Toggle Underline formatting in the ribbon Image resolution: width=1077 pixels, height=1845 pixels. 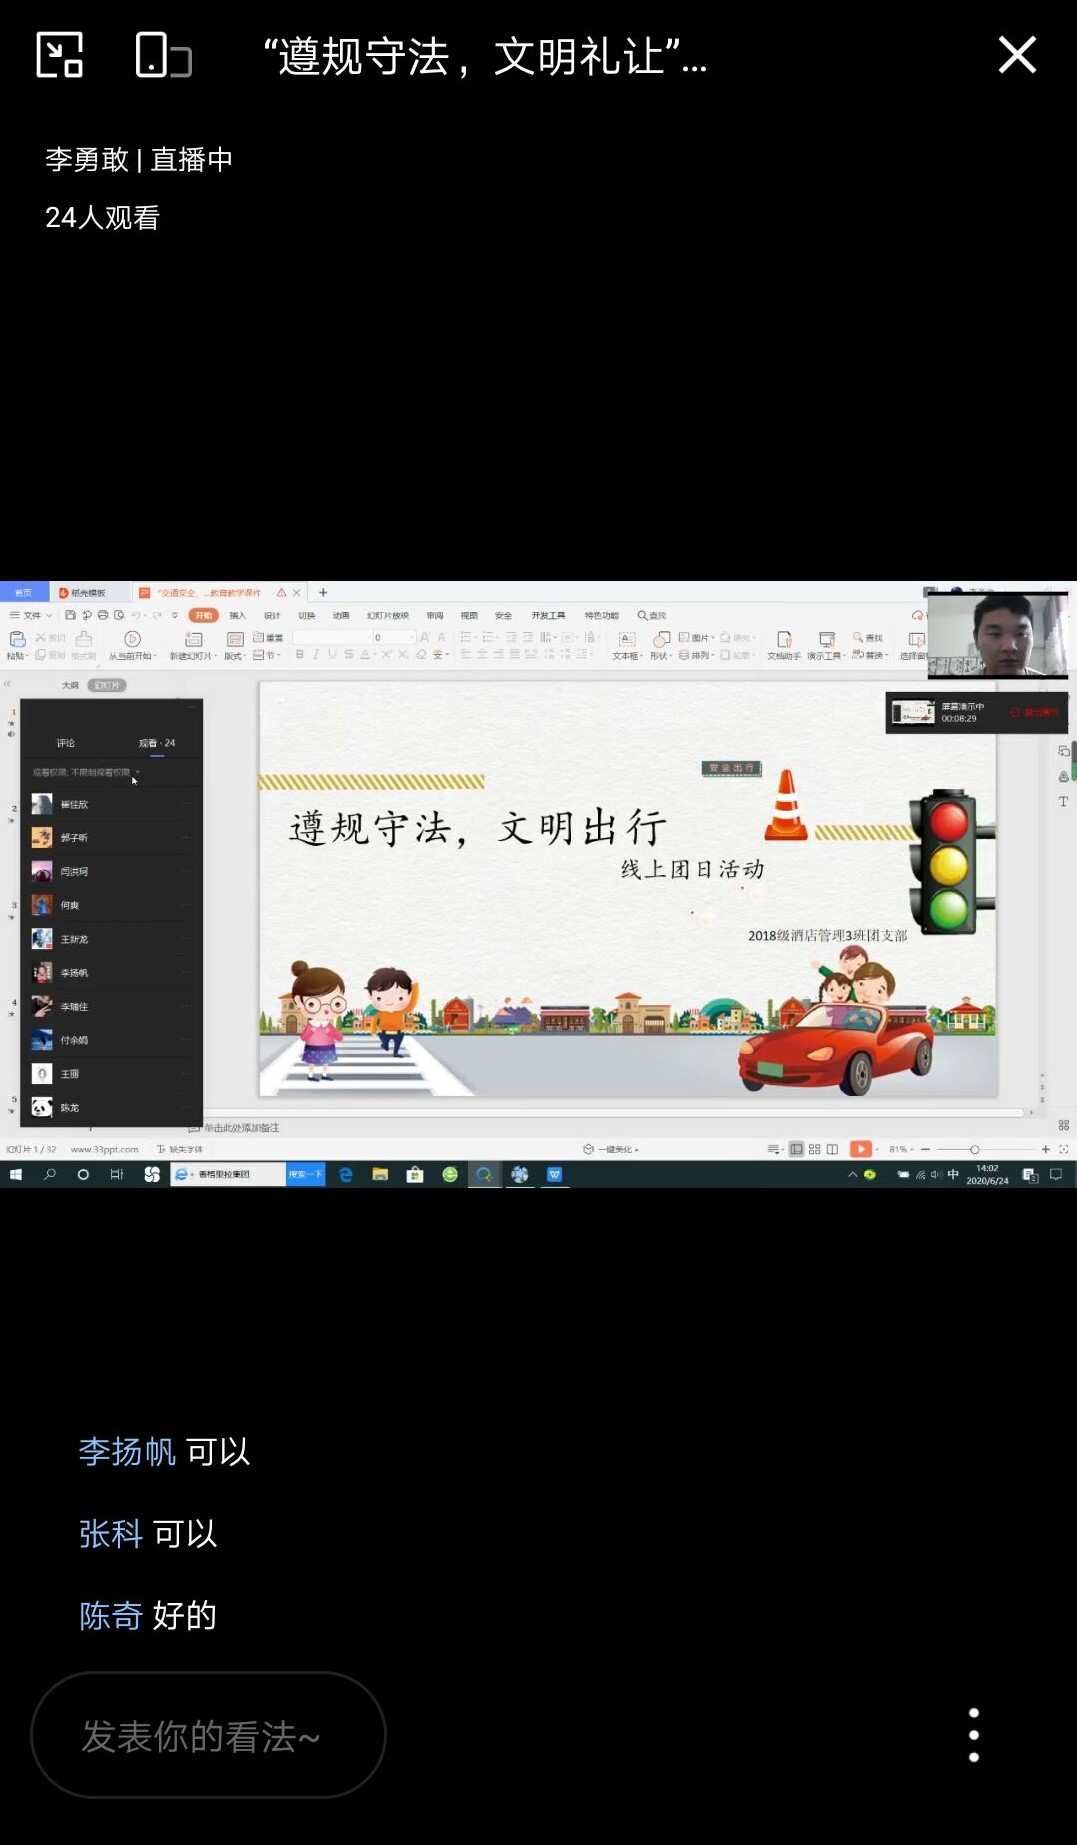point(332,654)
